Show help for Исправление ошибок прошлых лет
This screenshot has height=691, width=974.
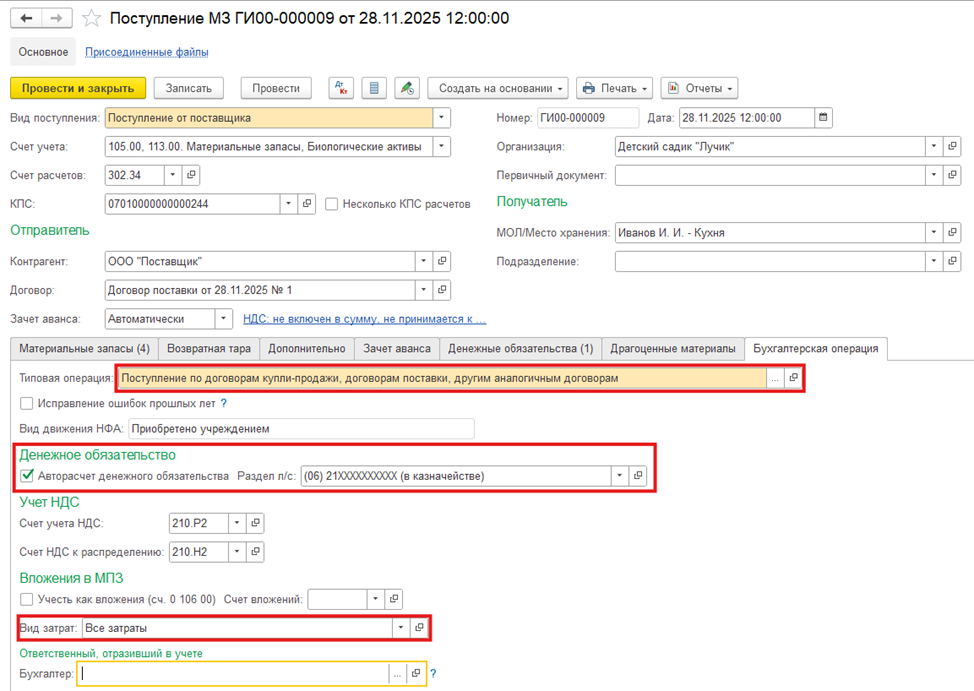click(224, 403)
